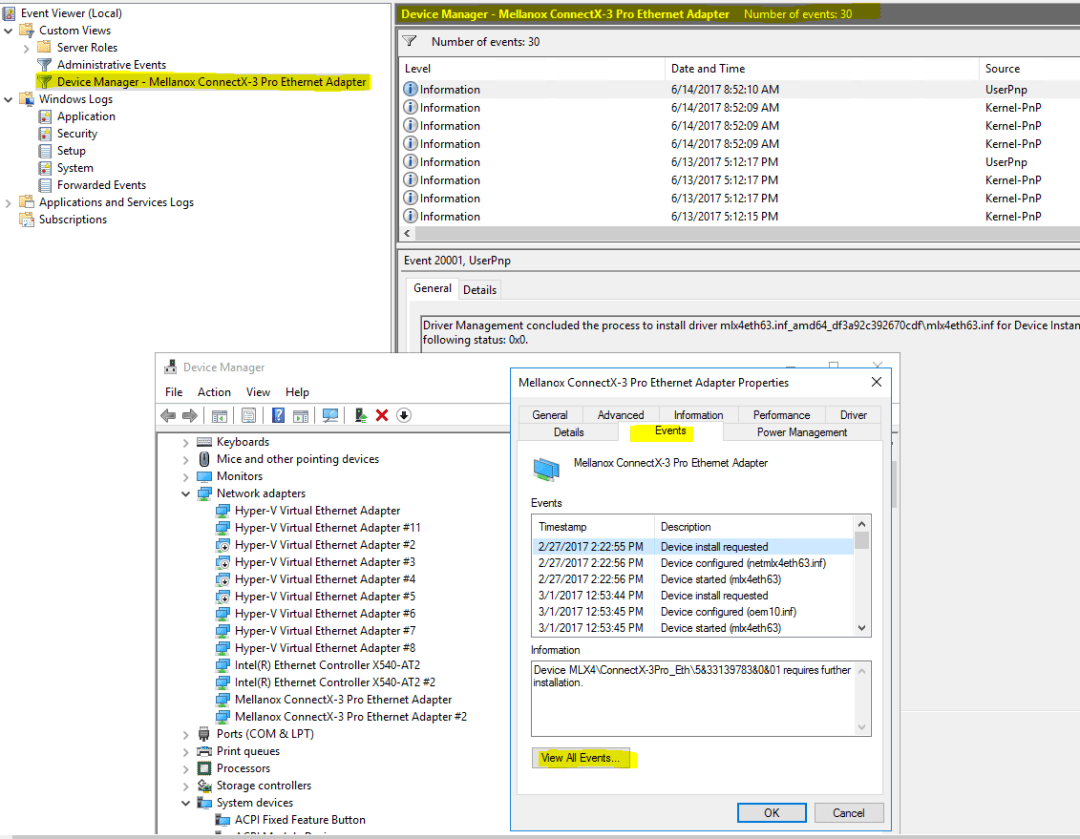The width and height of the screenshot is (1080, 839).
Task: Switch to the Advanced tab in Properties
Action: pos(621,415)
